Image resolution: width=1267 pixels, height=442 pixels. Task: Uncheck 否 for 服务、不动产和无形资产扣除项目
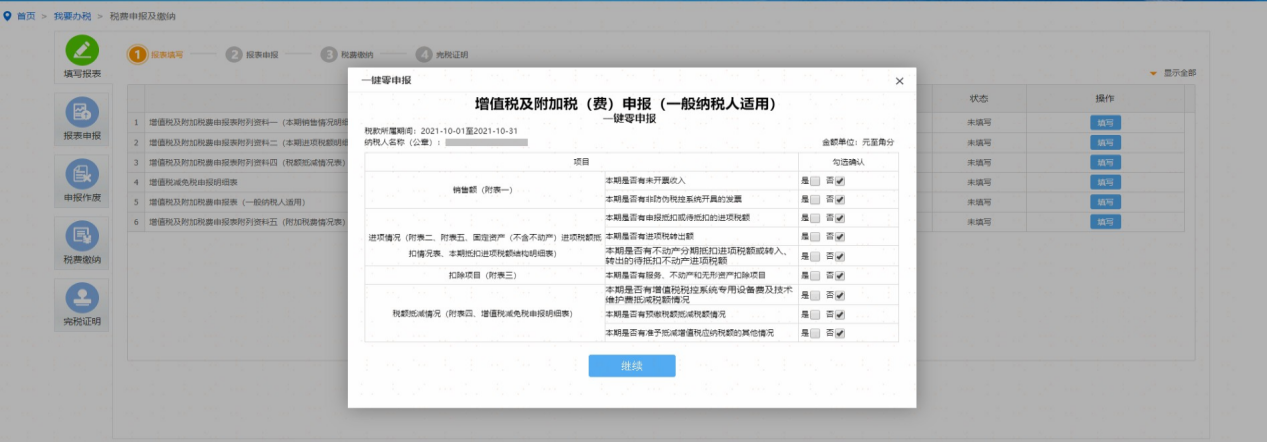[x=840, y=275]
